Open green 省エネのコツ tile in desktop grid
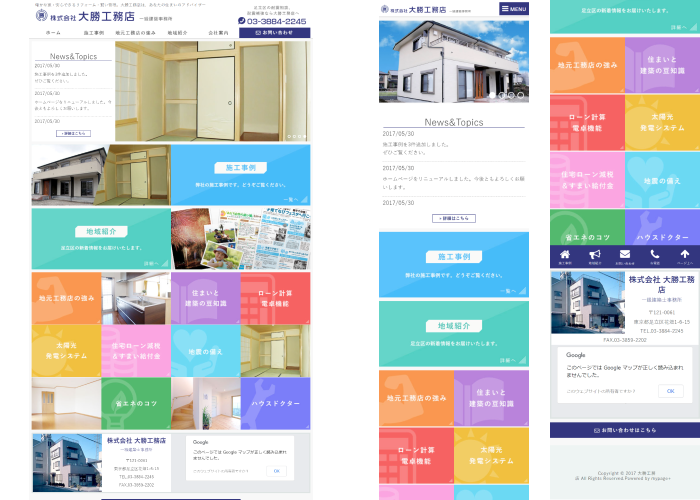Screen dimensions: 700x500 (136, 404)
